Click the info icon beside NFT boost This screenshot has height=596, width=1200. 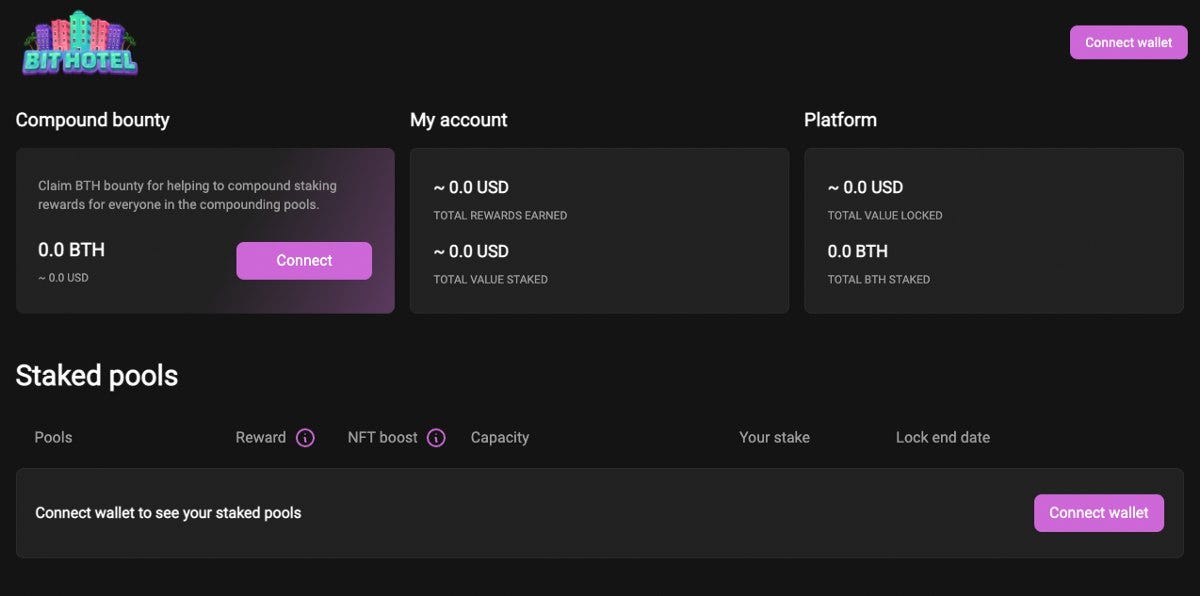(x=436, y=438)
